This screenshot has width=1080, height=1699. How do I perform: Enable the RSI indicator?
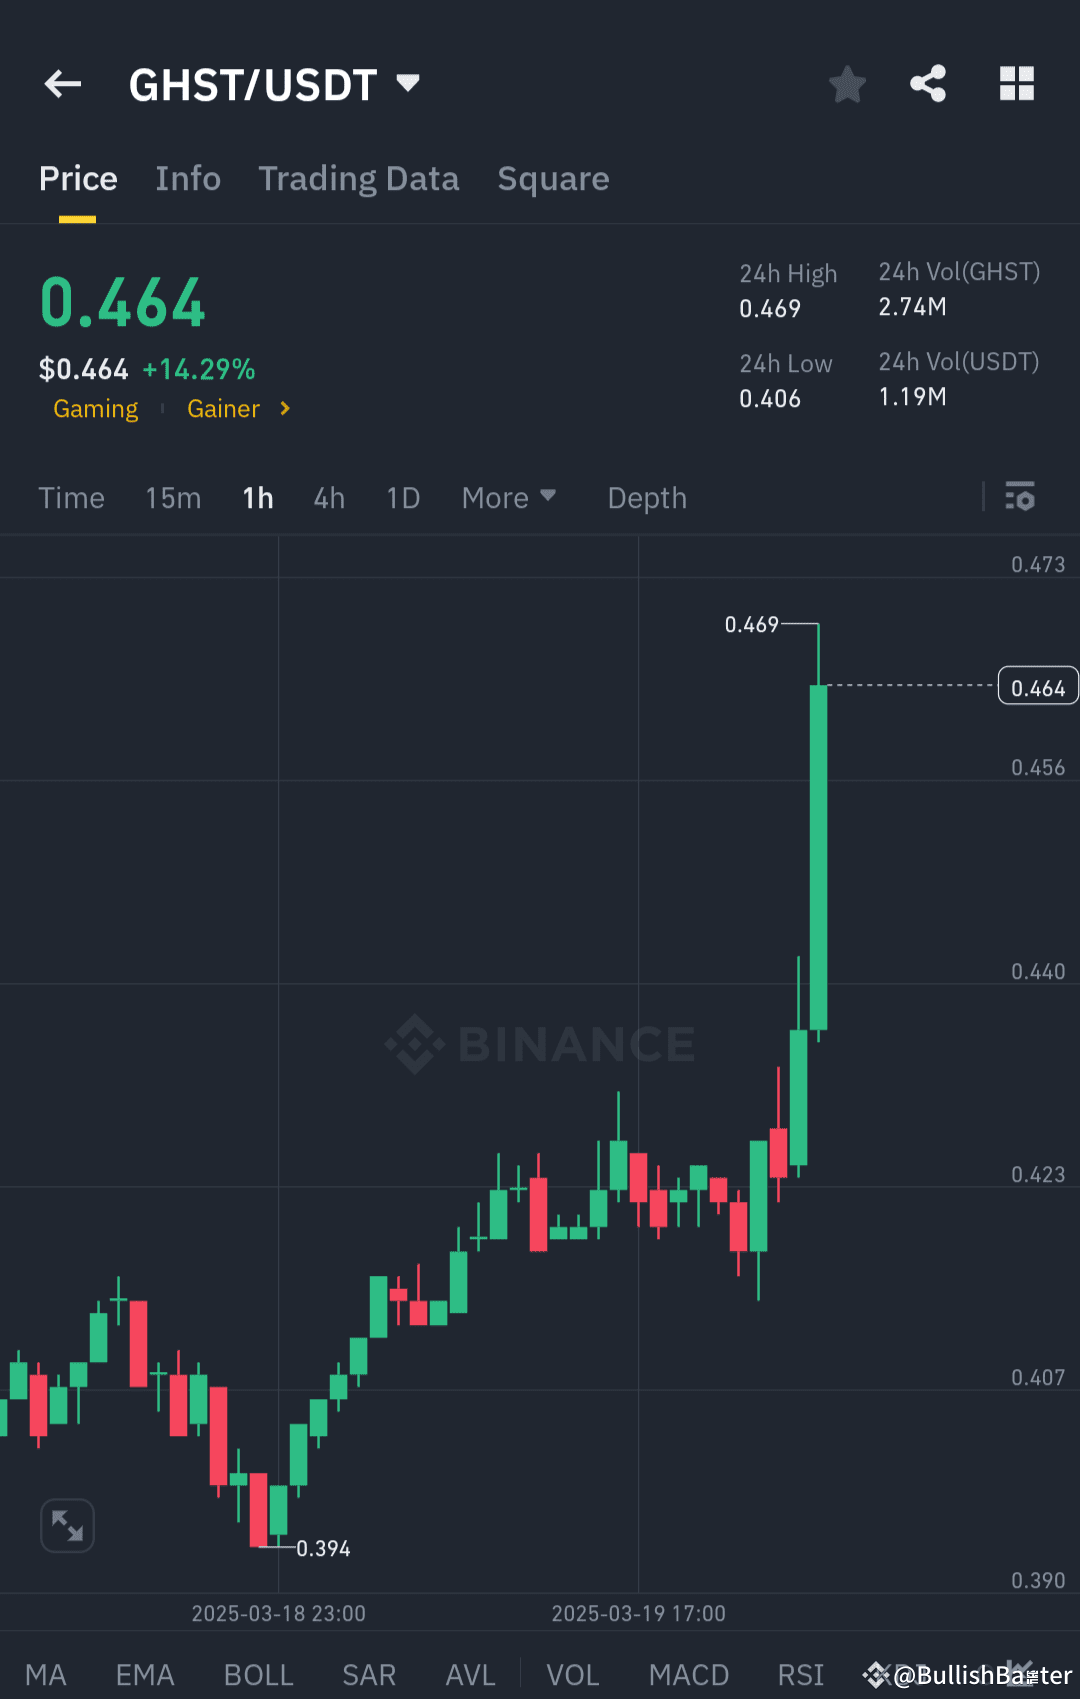pos(800,1674)
